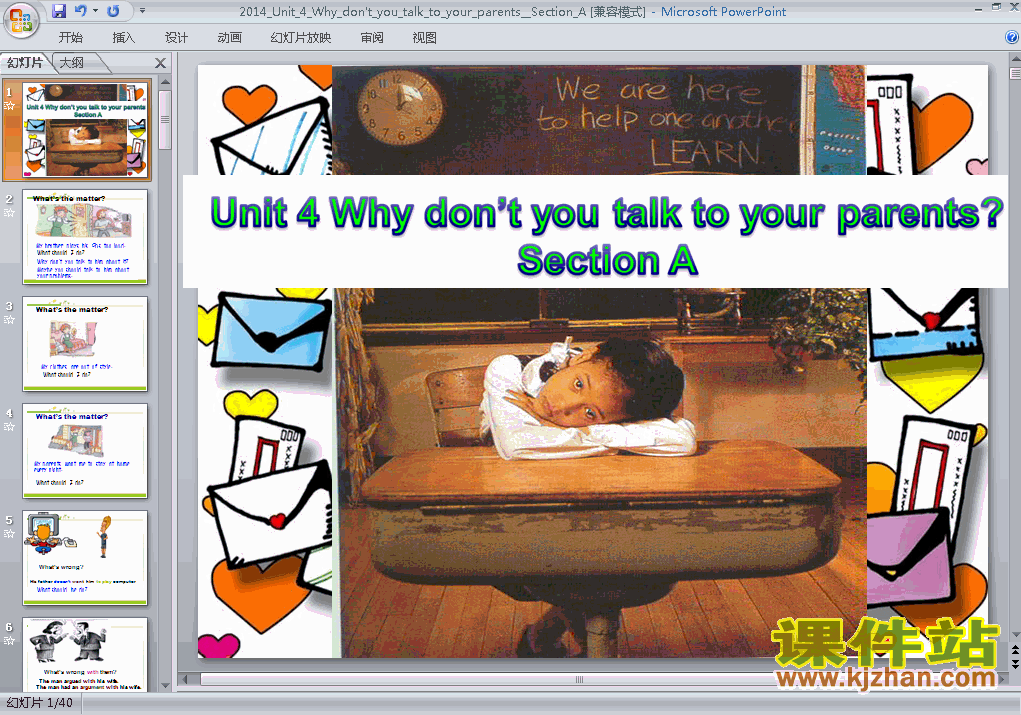Select slide 1 thumbnail
The height and width of the screenshot is (715, 1021).
[85, 130]
